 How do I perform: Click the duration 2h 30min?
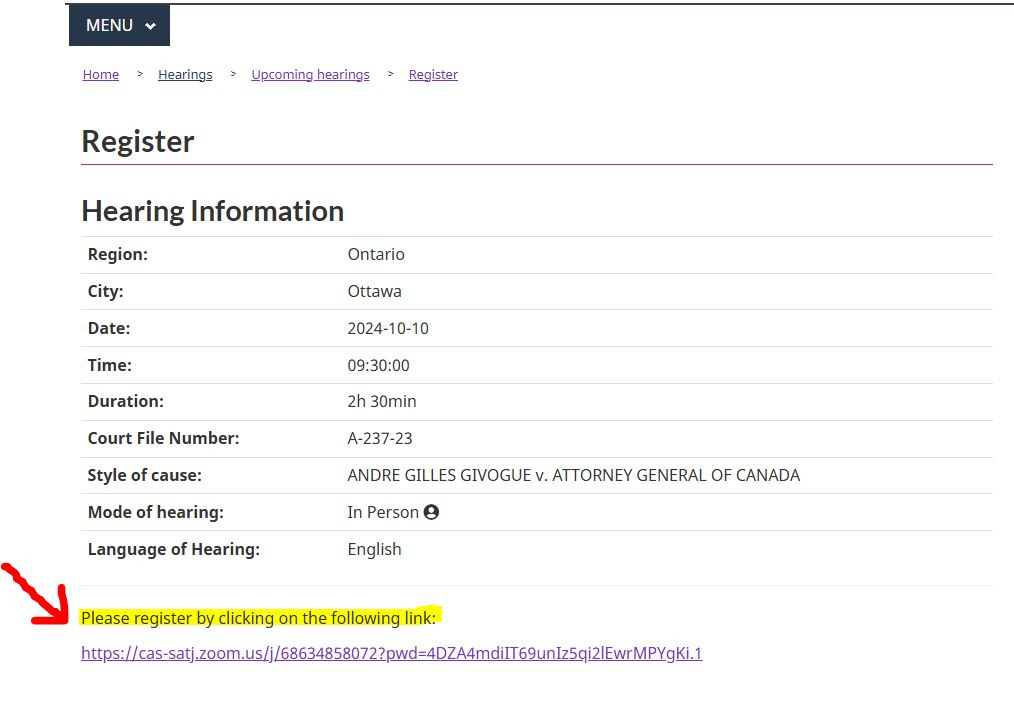point(382,402)
